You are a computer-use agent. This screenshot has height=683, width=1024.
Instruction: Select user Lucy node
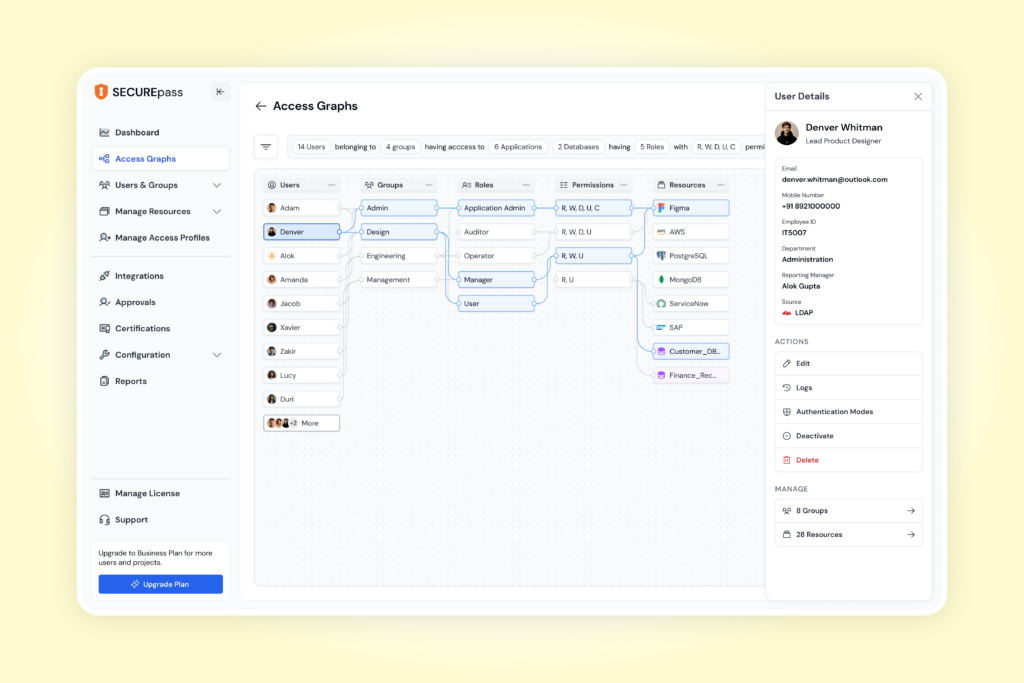pos(302,375)
